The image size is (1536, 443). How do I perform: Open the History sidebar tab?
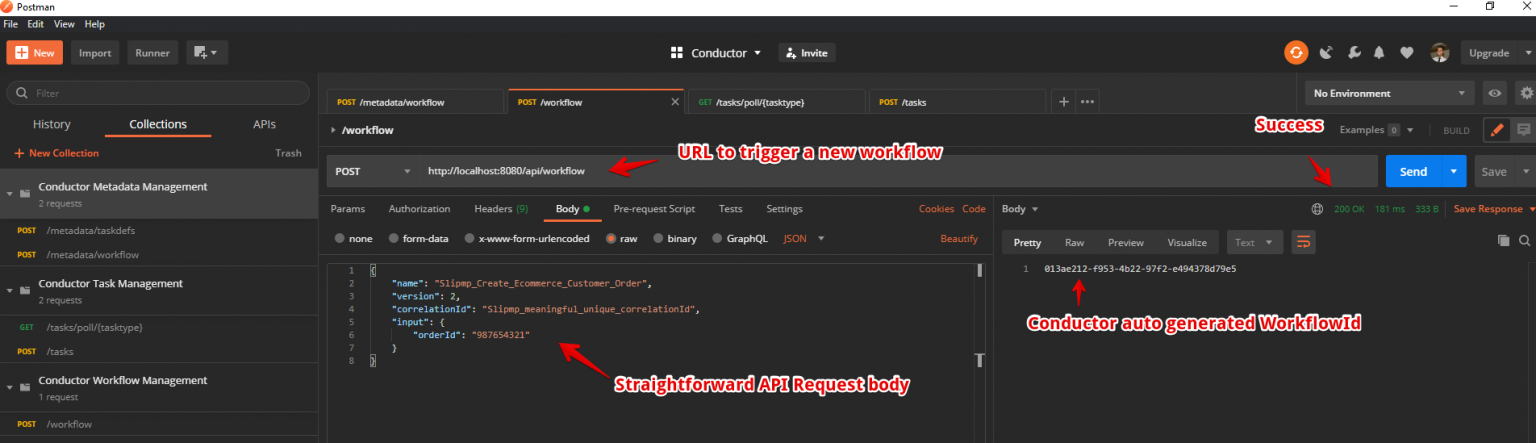52,124
